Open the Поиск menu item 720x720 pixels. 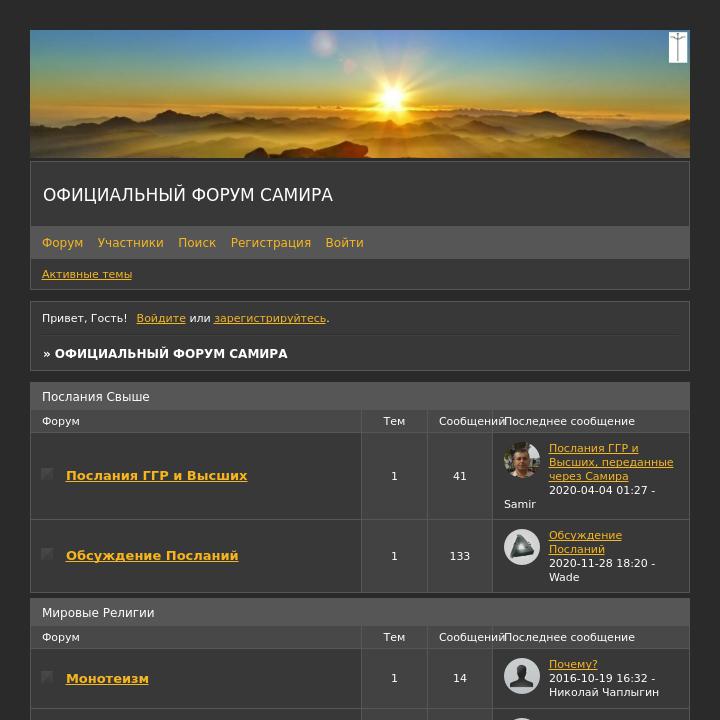[197, 242]
